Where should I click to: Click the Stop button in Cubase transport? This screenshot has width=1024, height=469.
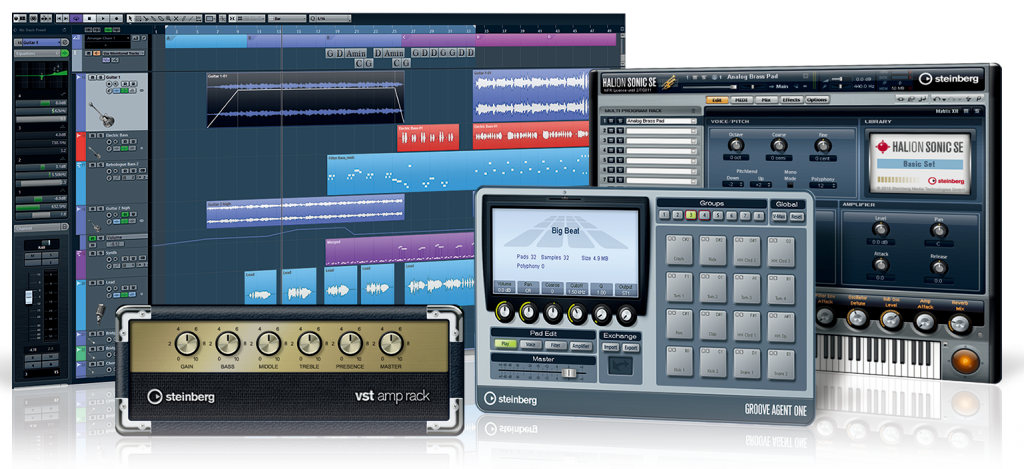coord(89,18)
